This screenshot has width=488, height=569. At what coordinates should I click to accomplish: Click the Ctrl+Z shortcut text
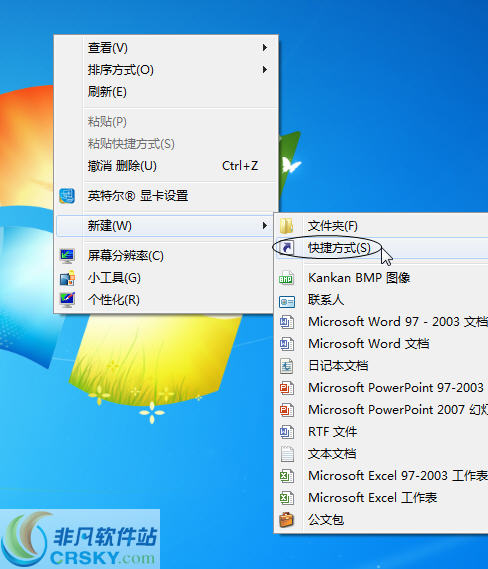[240, 166]
